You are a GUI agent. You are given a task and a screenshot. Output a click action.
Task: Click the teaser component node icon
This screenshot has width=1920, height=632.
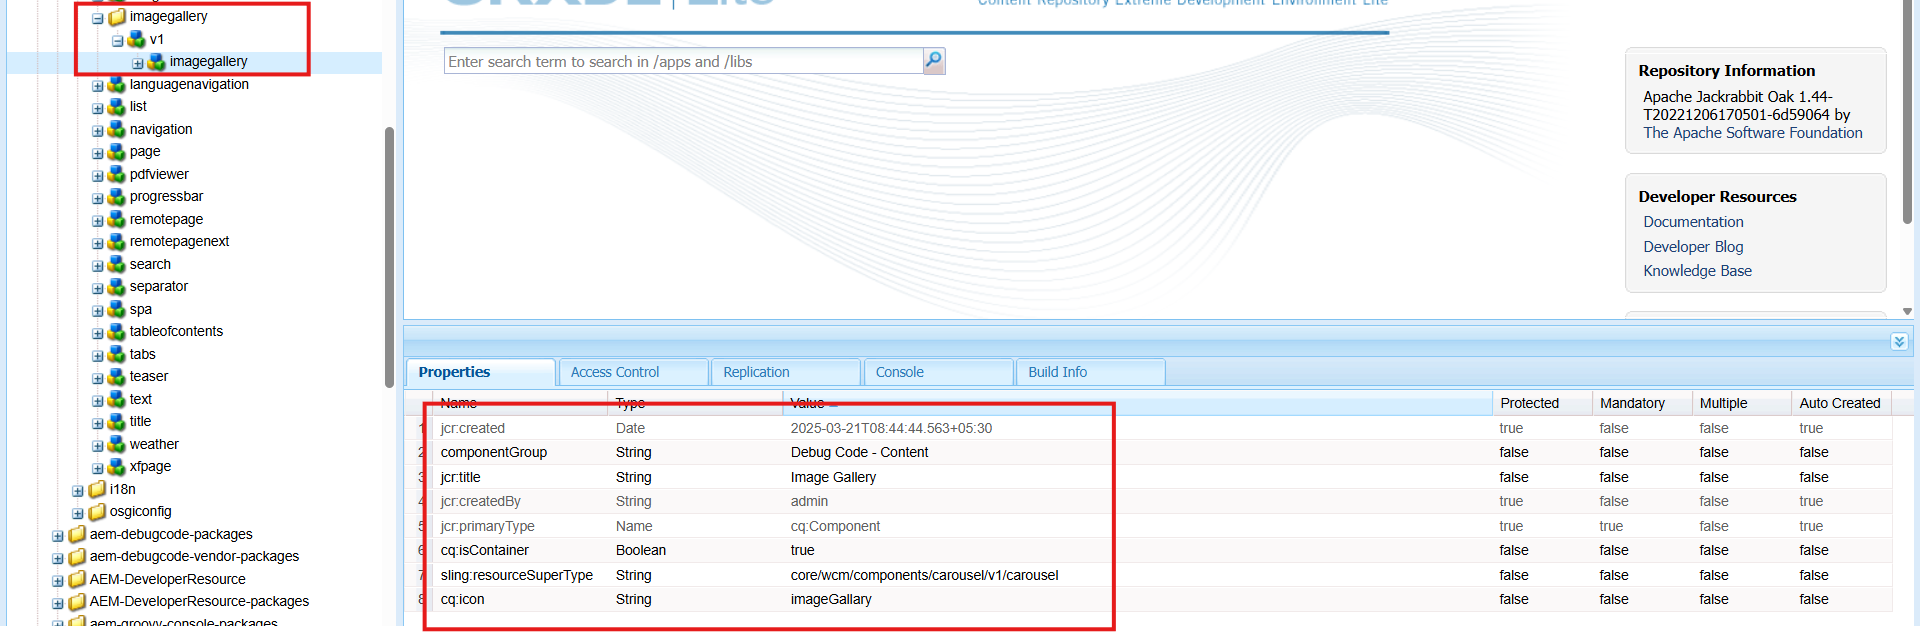coord(117,376)
